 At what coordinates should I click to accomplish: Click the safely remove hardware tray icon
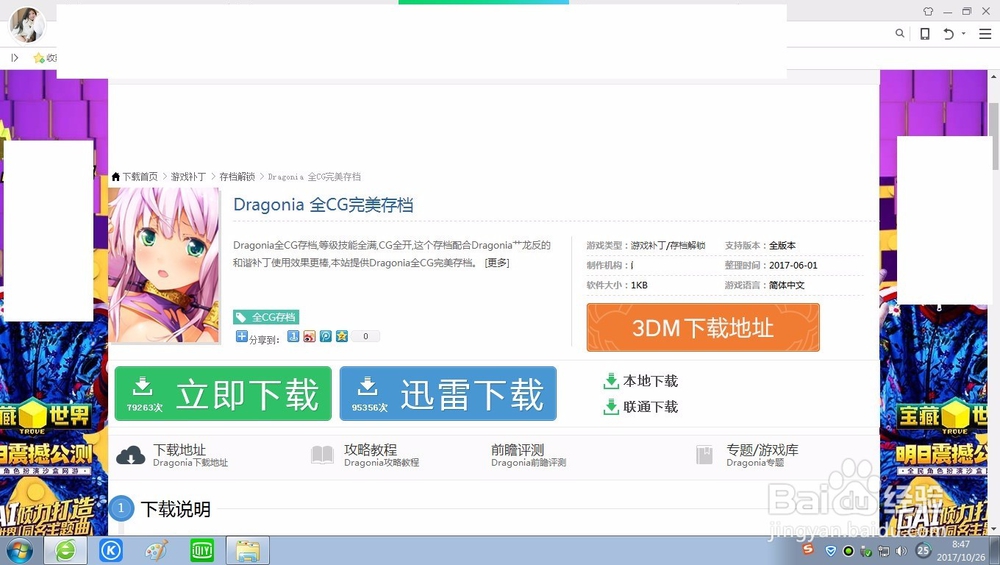(x=866, y=551)
